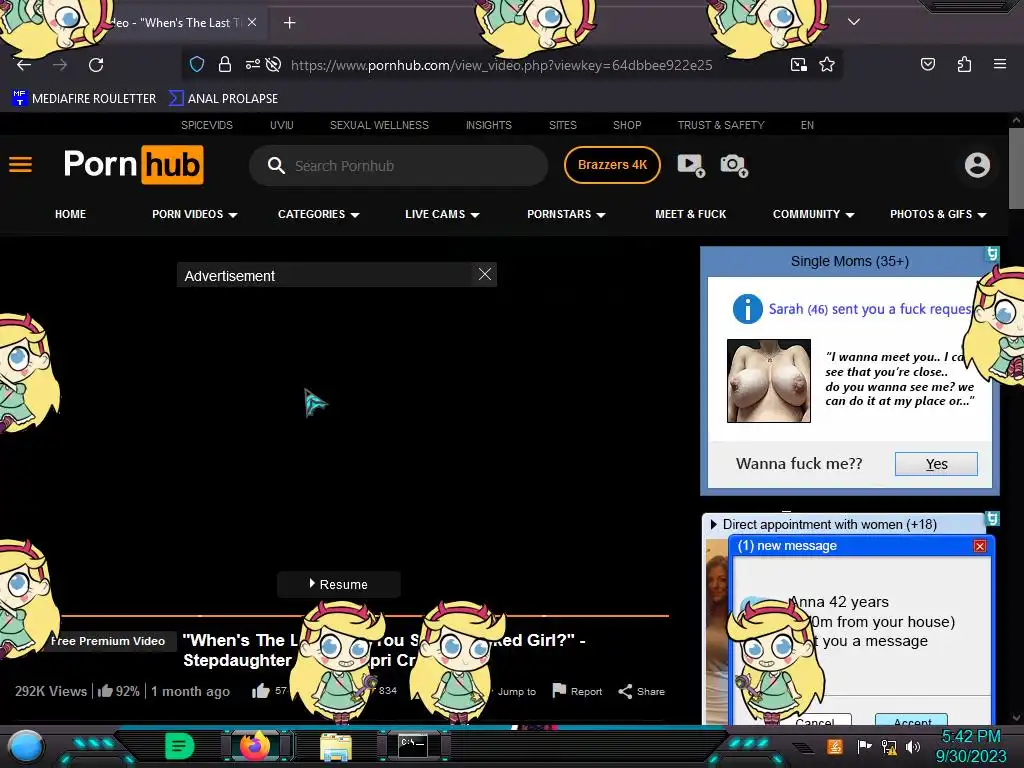
Task: Open the TRUST & SAFETY top link
Action: coord(720,125)
